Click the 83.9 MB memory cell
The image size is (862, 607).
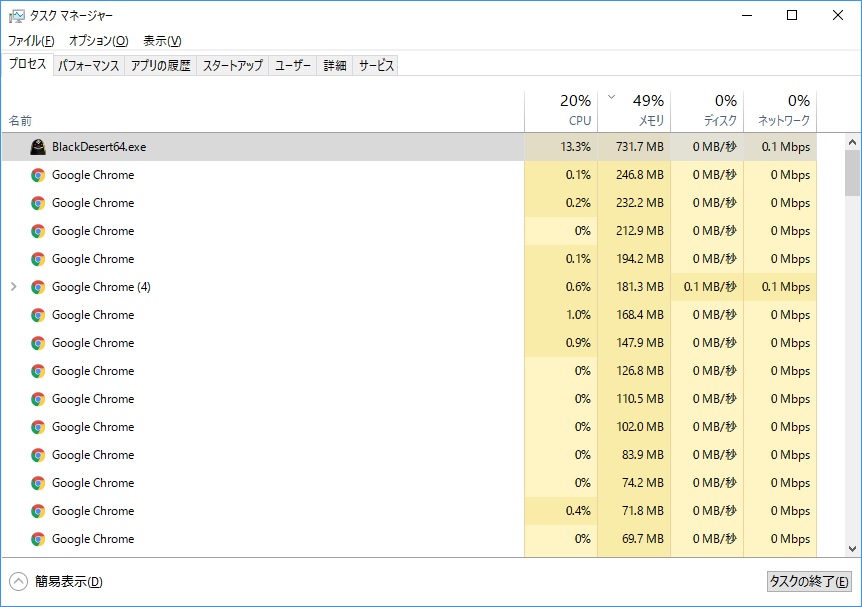[634, 455]
